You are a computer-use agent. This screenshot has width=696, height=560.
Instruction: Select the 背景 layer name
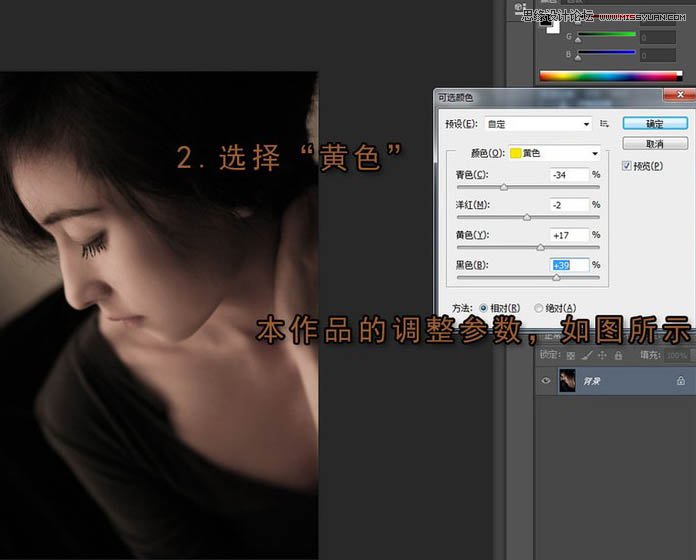coord(591,381)
